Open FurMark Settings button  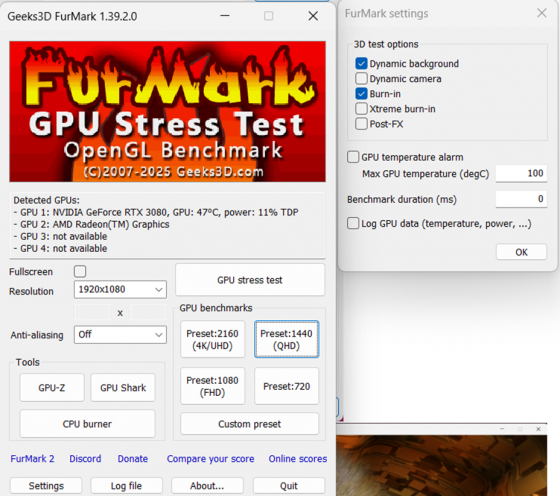pos(46,486)
